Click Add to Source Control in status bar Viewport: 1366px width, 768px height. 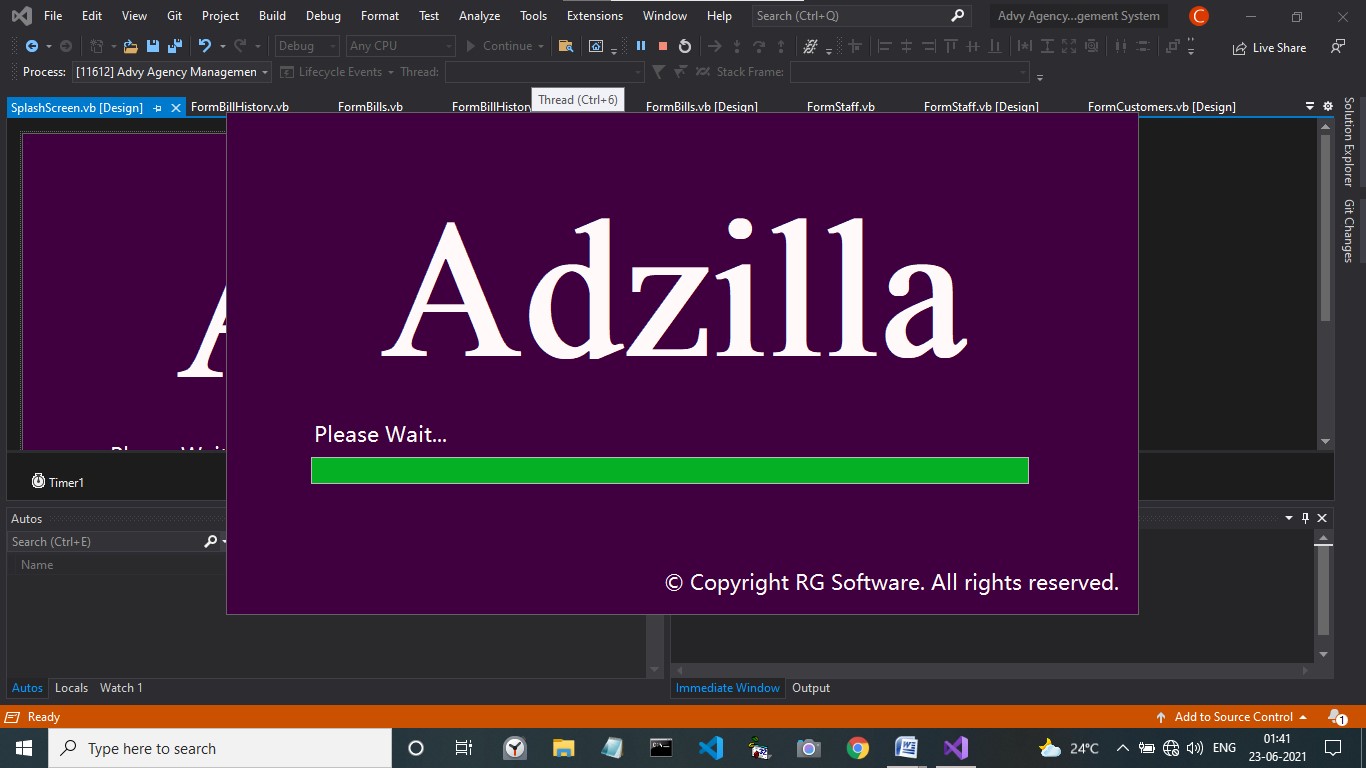pyautogui.click(x=1232, y=717)
